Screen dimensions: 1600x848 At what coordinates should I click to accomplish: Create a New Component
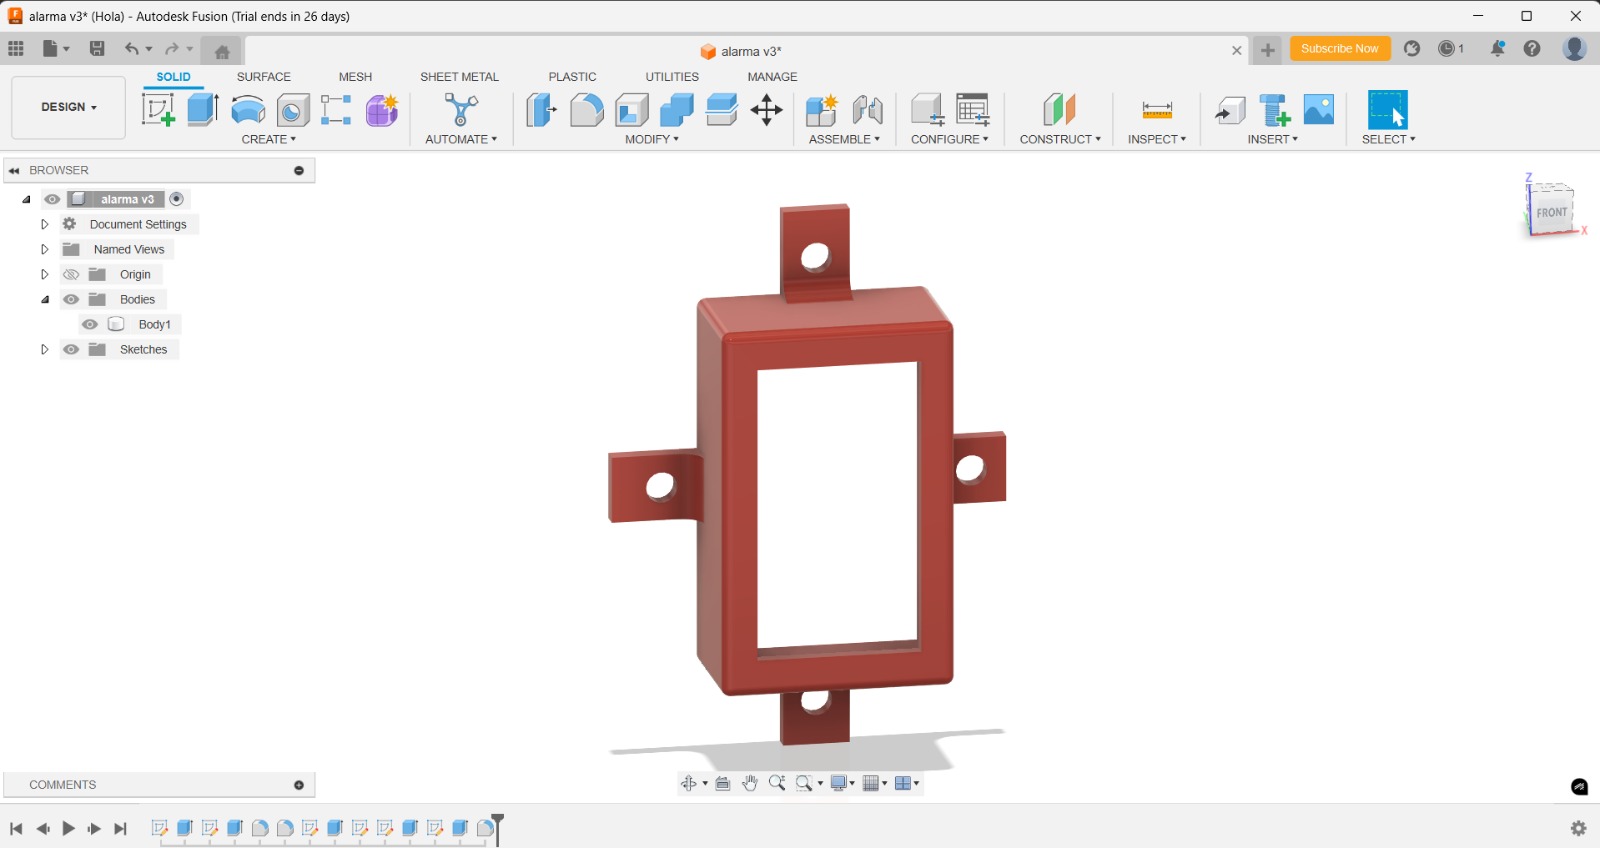click(822, 110)
